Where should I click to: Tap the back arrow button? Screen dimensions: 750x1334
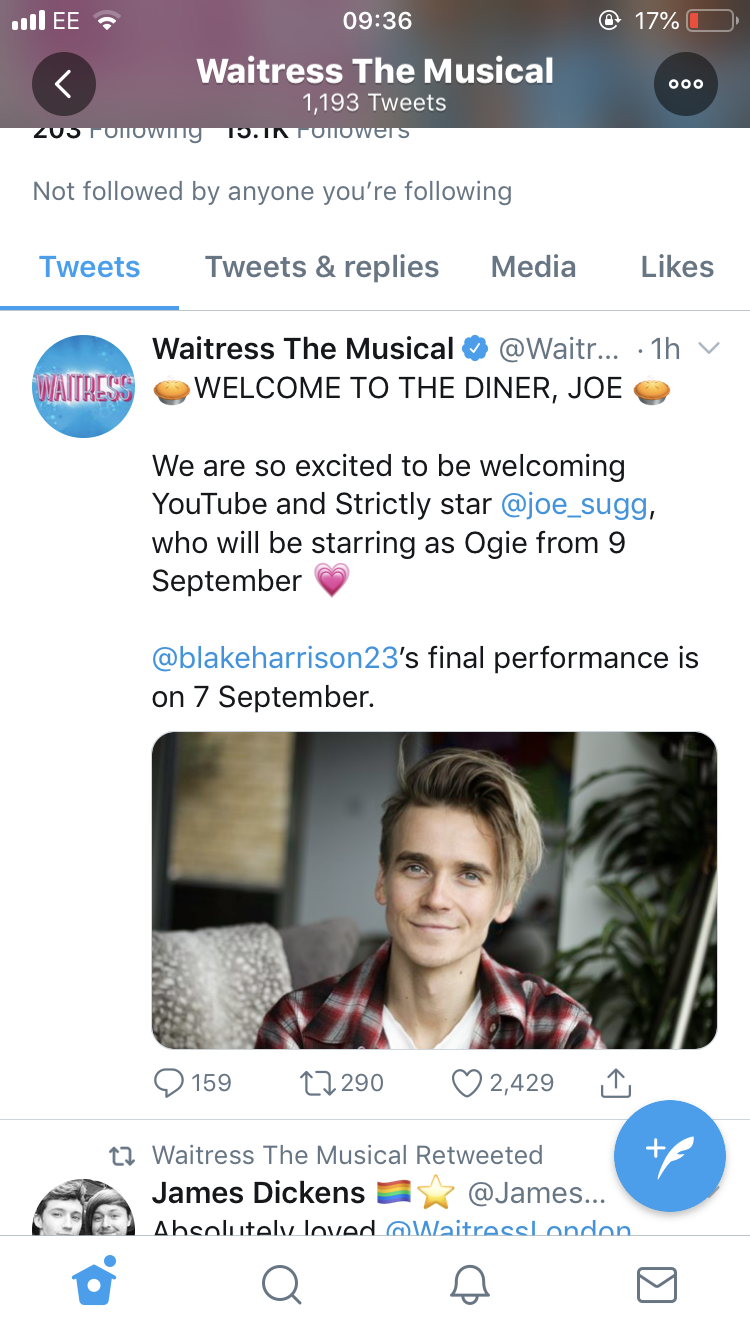pos(64,84)
